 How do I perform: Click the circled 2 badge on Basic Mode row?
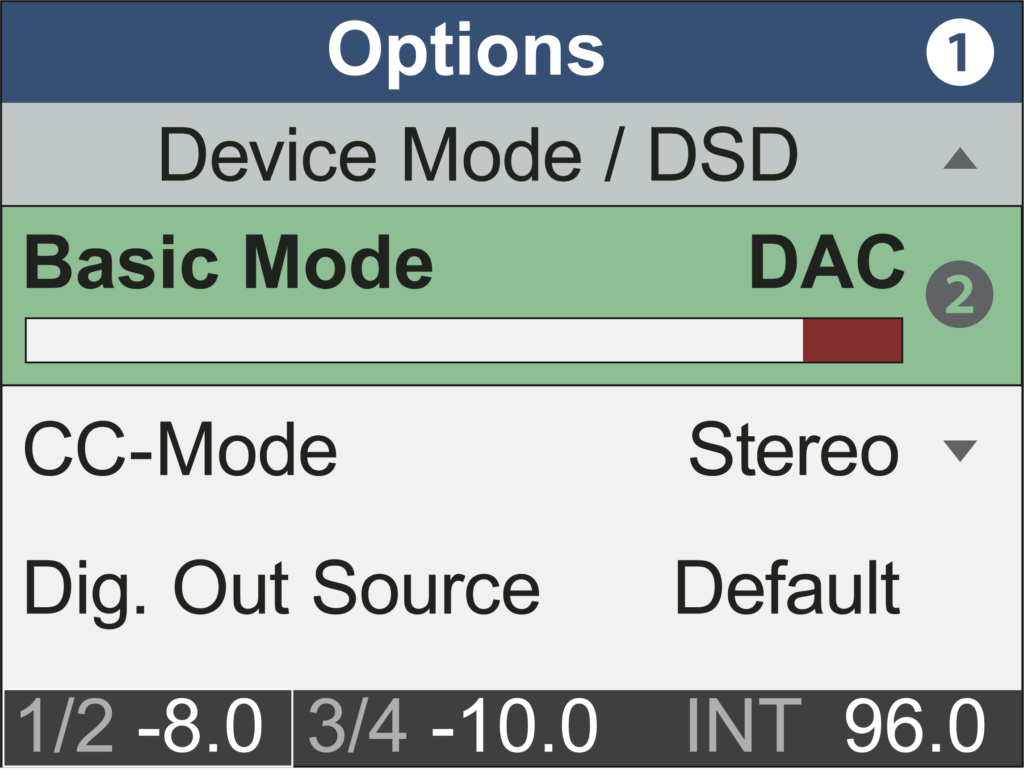tap(961, 293)
